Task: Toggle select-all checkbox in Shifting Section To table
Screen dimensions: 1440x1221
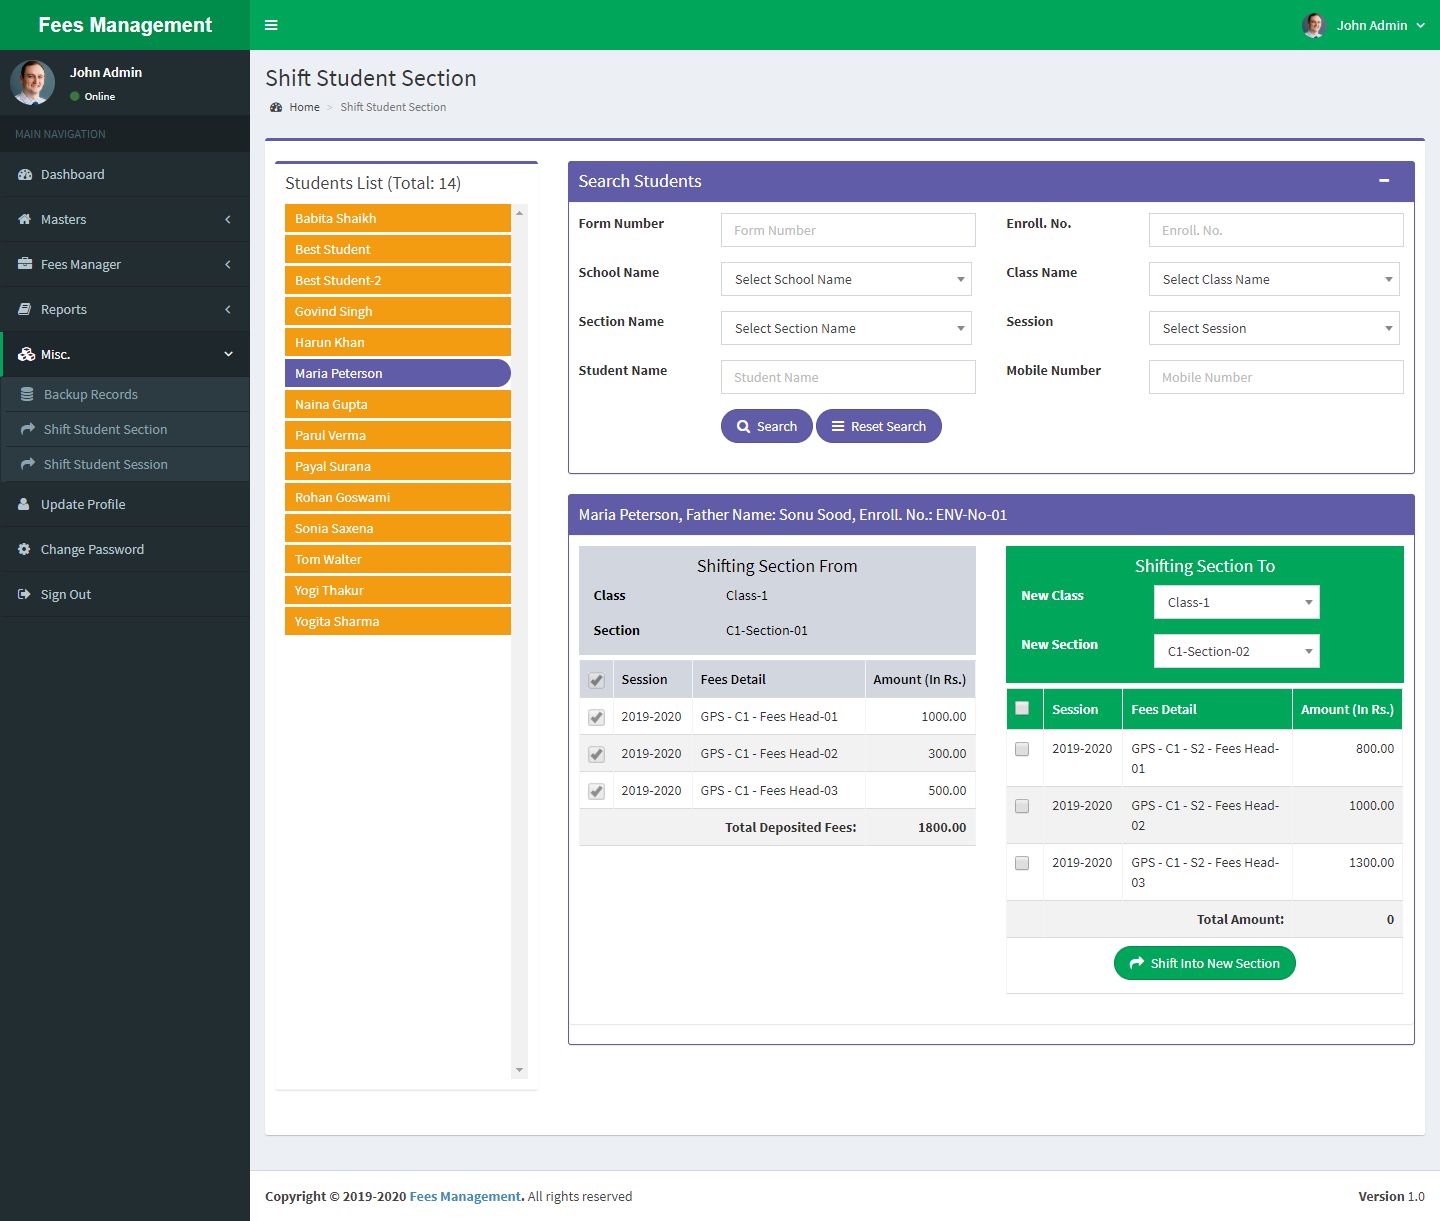Action: point(1022,709)
